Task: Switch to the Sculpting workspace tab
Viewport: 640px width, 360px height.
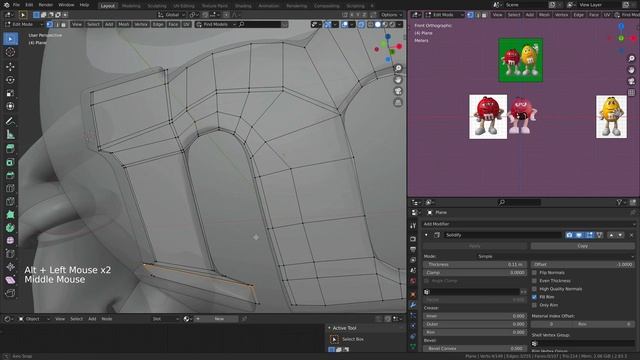Action: (x=157, y=6)
